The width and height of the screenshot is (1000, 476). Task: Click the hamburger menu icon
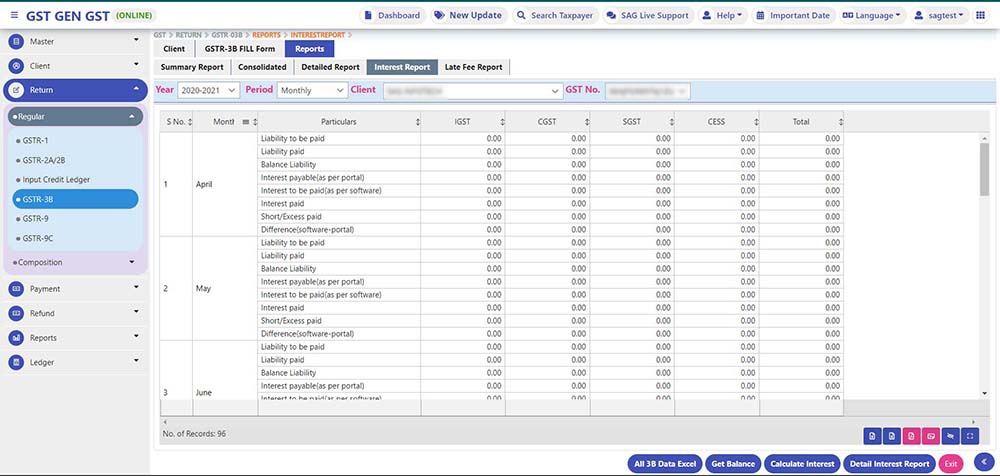click(14, 16)
